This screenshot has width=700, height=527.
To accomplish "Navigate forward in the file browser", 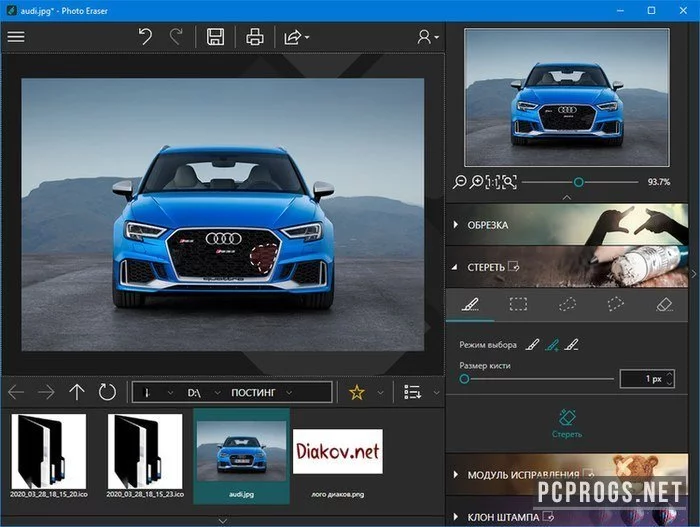I will tap(46, 393).
